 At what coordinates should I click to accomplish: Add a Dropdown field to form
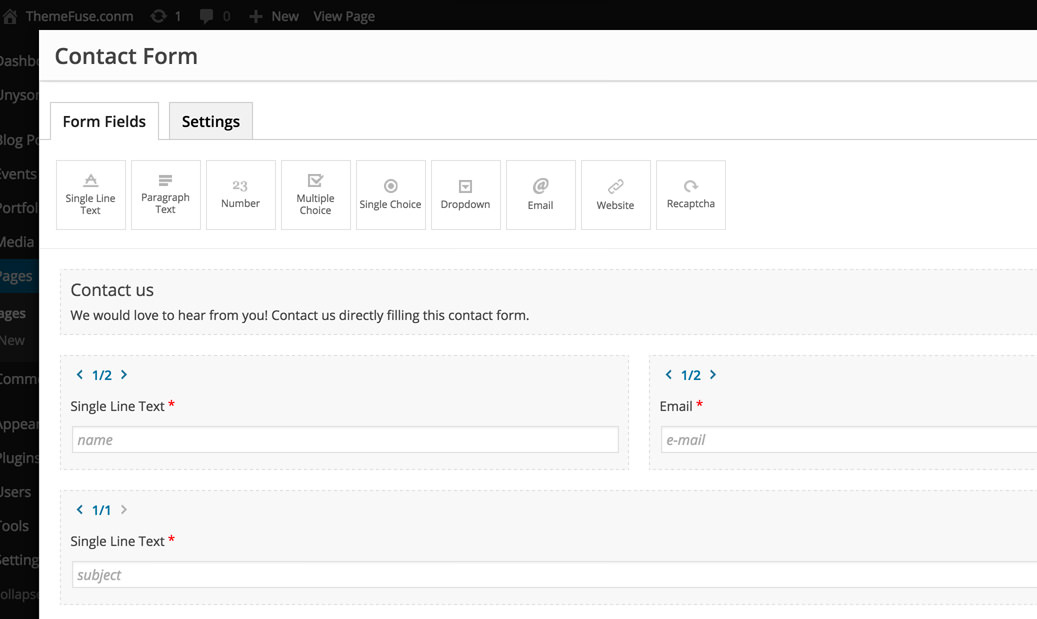[466, 195]
